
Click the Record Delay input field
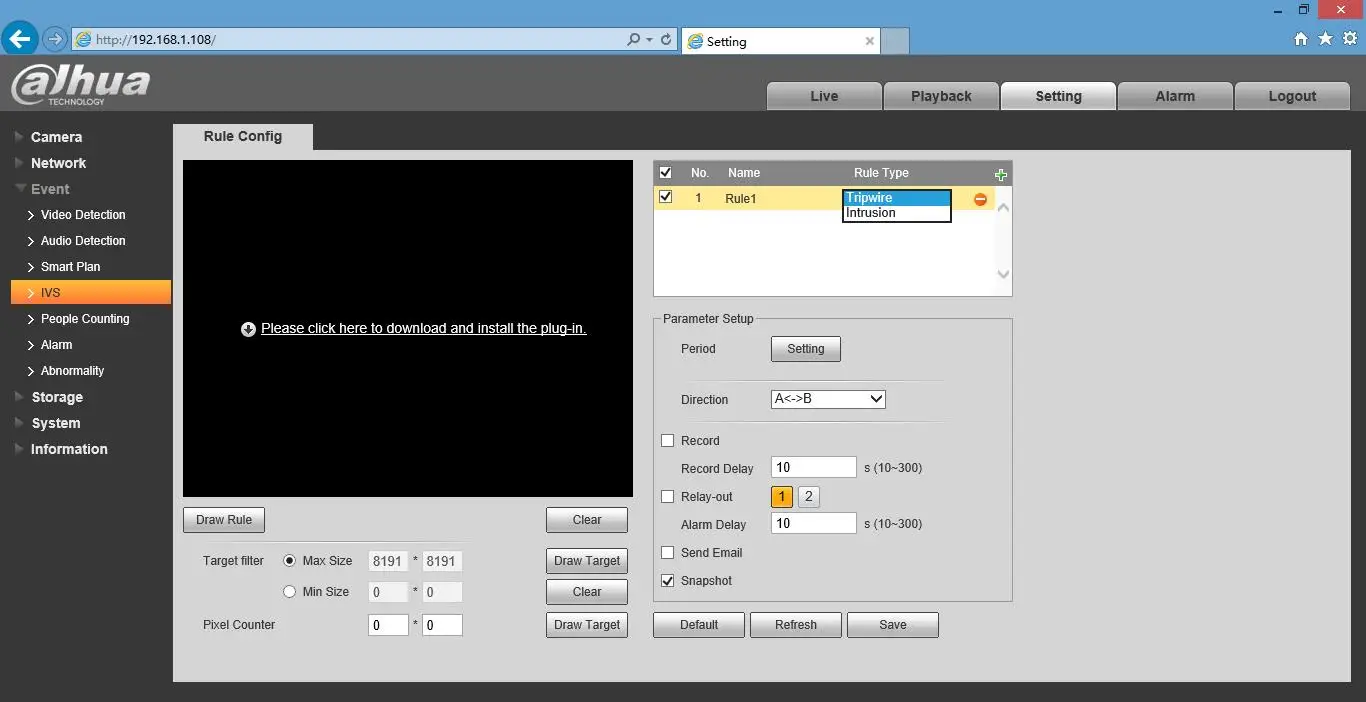(x=814, y=467)
